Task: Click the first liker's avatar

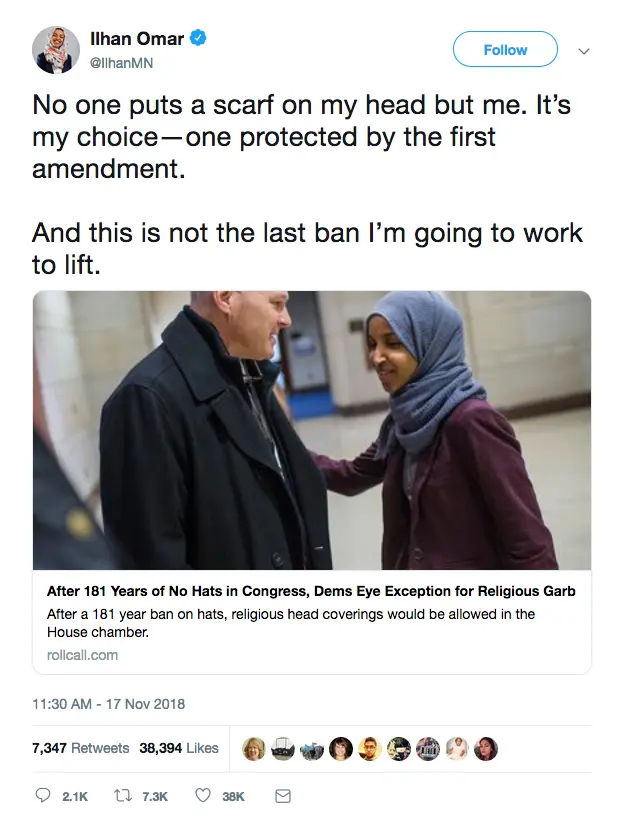Action: pos(251,746)
